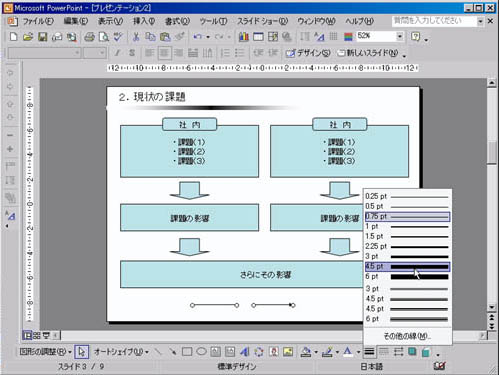Undo the last action
This screenshot has height=375, width=499.
pos(198,37)
